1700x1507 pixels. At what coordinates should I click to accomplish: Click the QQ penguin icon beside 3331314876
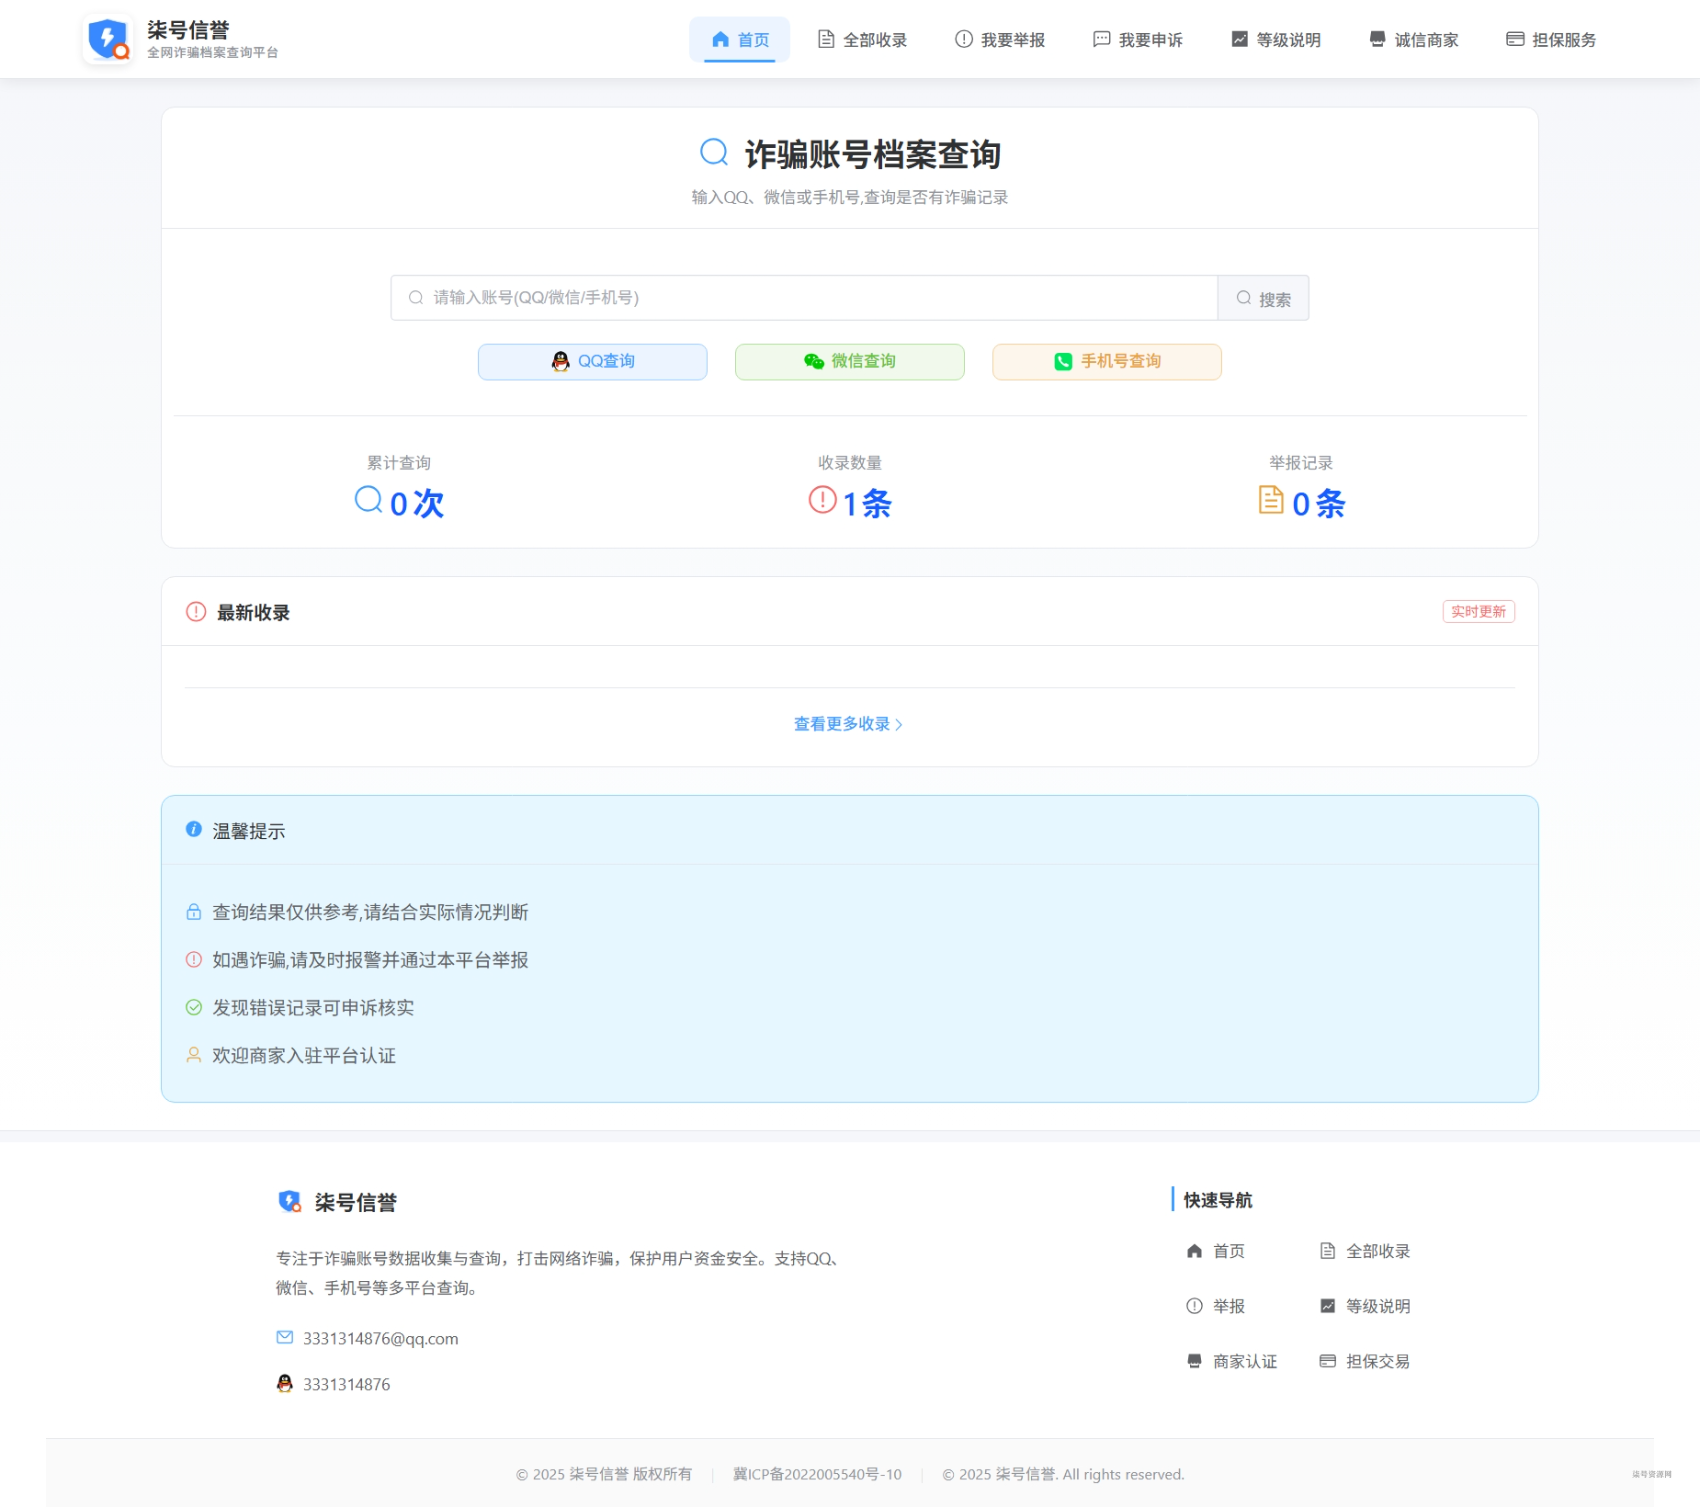point(285,1384)
